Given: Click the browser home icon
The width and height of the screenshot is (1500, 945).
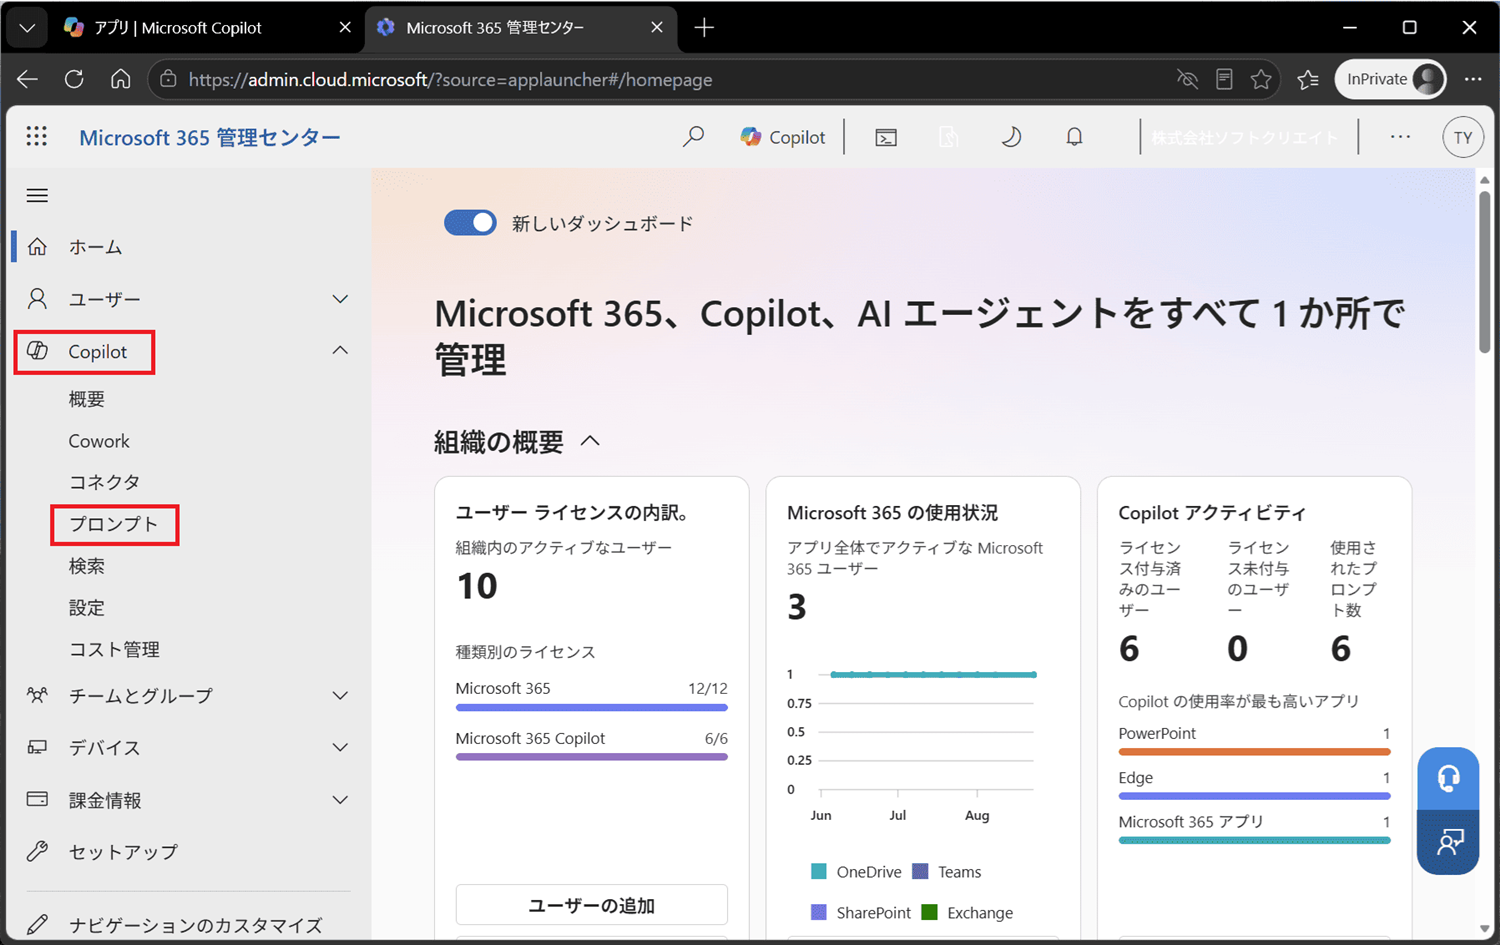Looking at the screenshot, I should [121, 79].
